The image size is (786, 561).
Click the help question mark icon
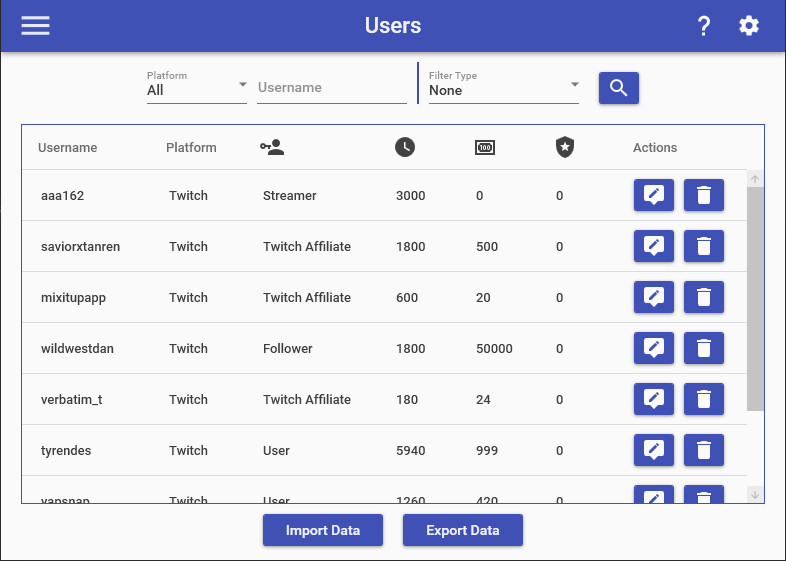click(704, 26)
